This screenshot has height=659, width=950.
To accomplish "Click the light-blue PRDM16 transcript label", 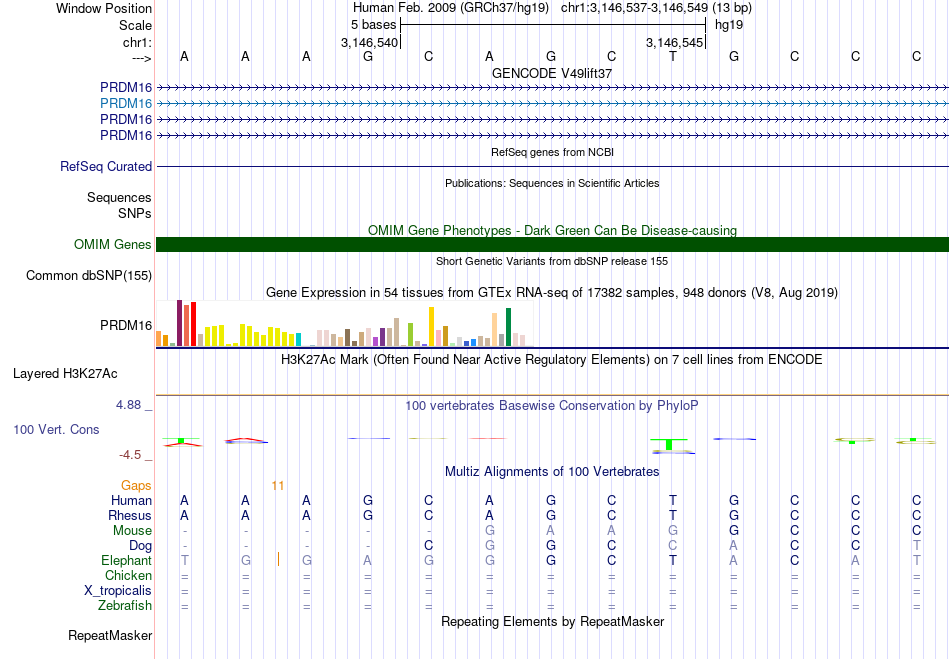I will click(126, 104).
